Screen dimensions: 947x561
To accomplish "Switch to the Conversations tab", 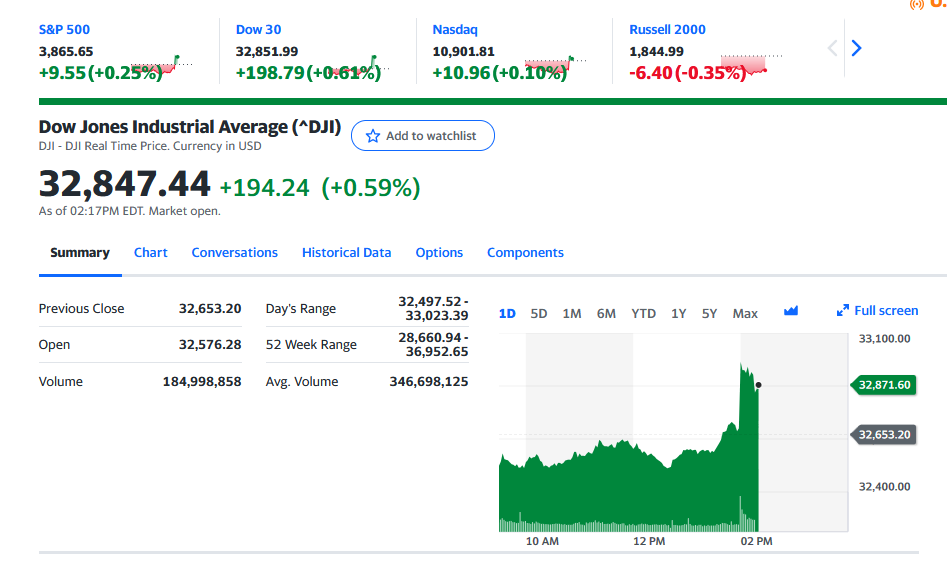I will click(234, 252).
